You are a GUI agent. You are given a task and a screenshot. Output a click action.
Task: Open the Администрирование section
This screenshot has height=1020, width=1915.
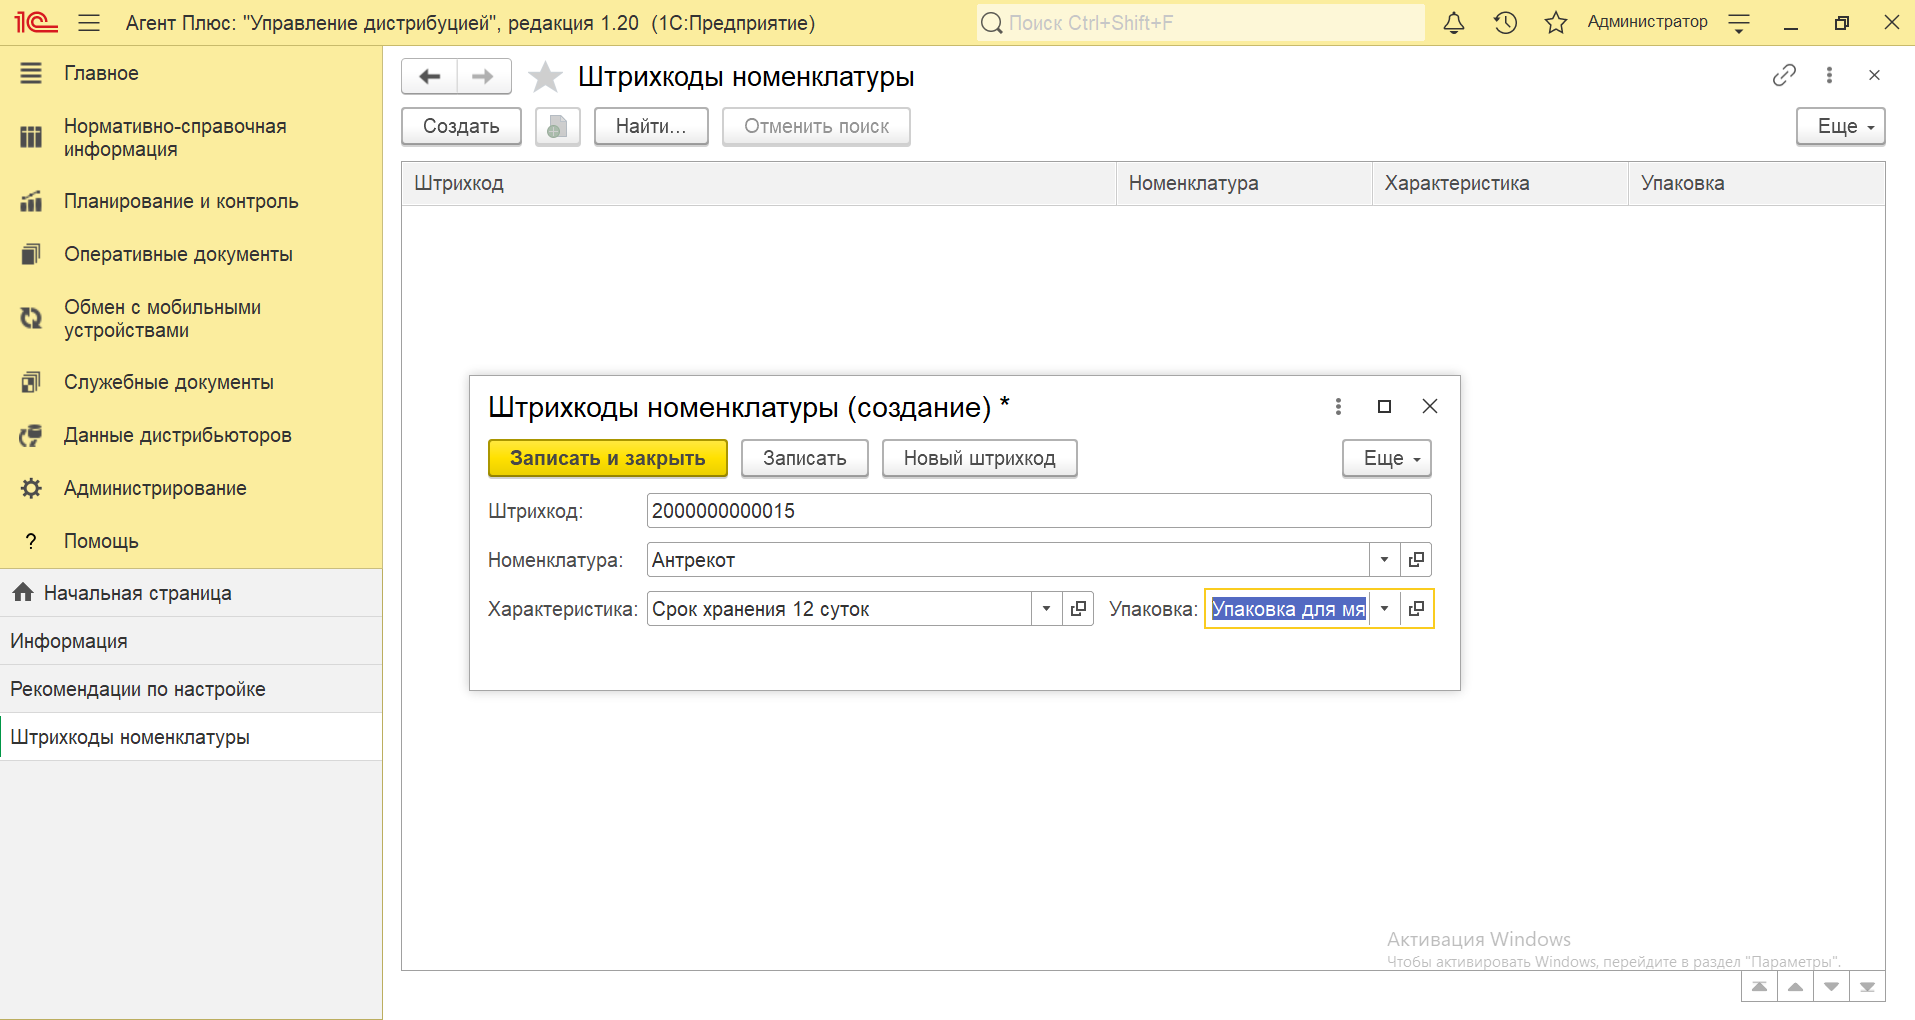tap(155, 488)
